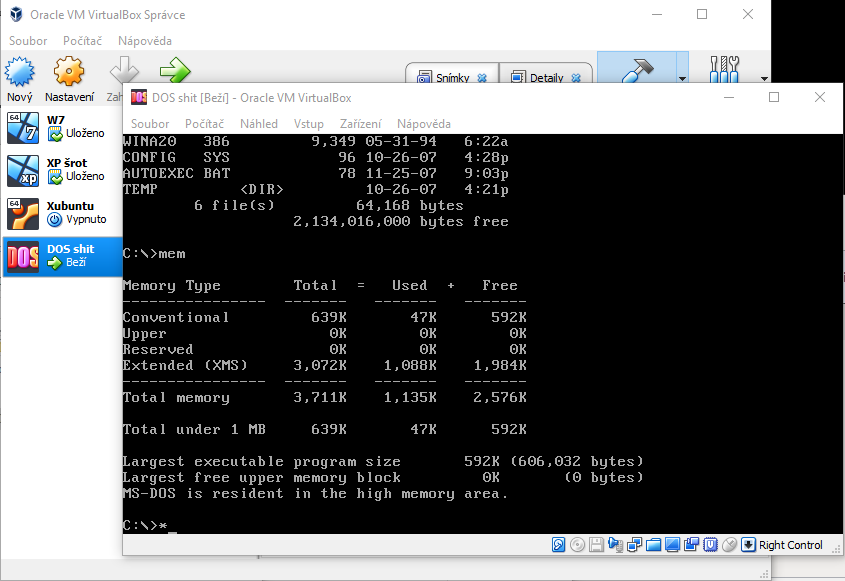
Task: Switch to the Detaily tab
Action: click(x=546, y=78)
